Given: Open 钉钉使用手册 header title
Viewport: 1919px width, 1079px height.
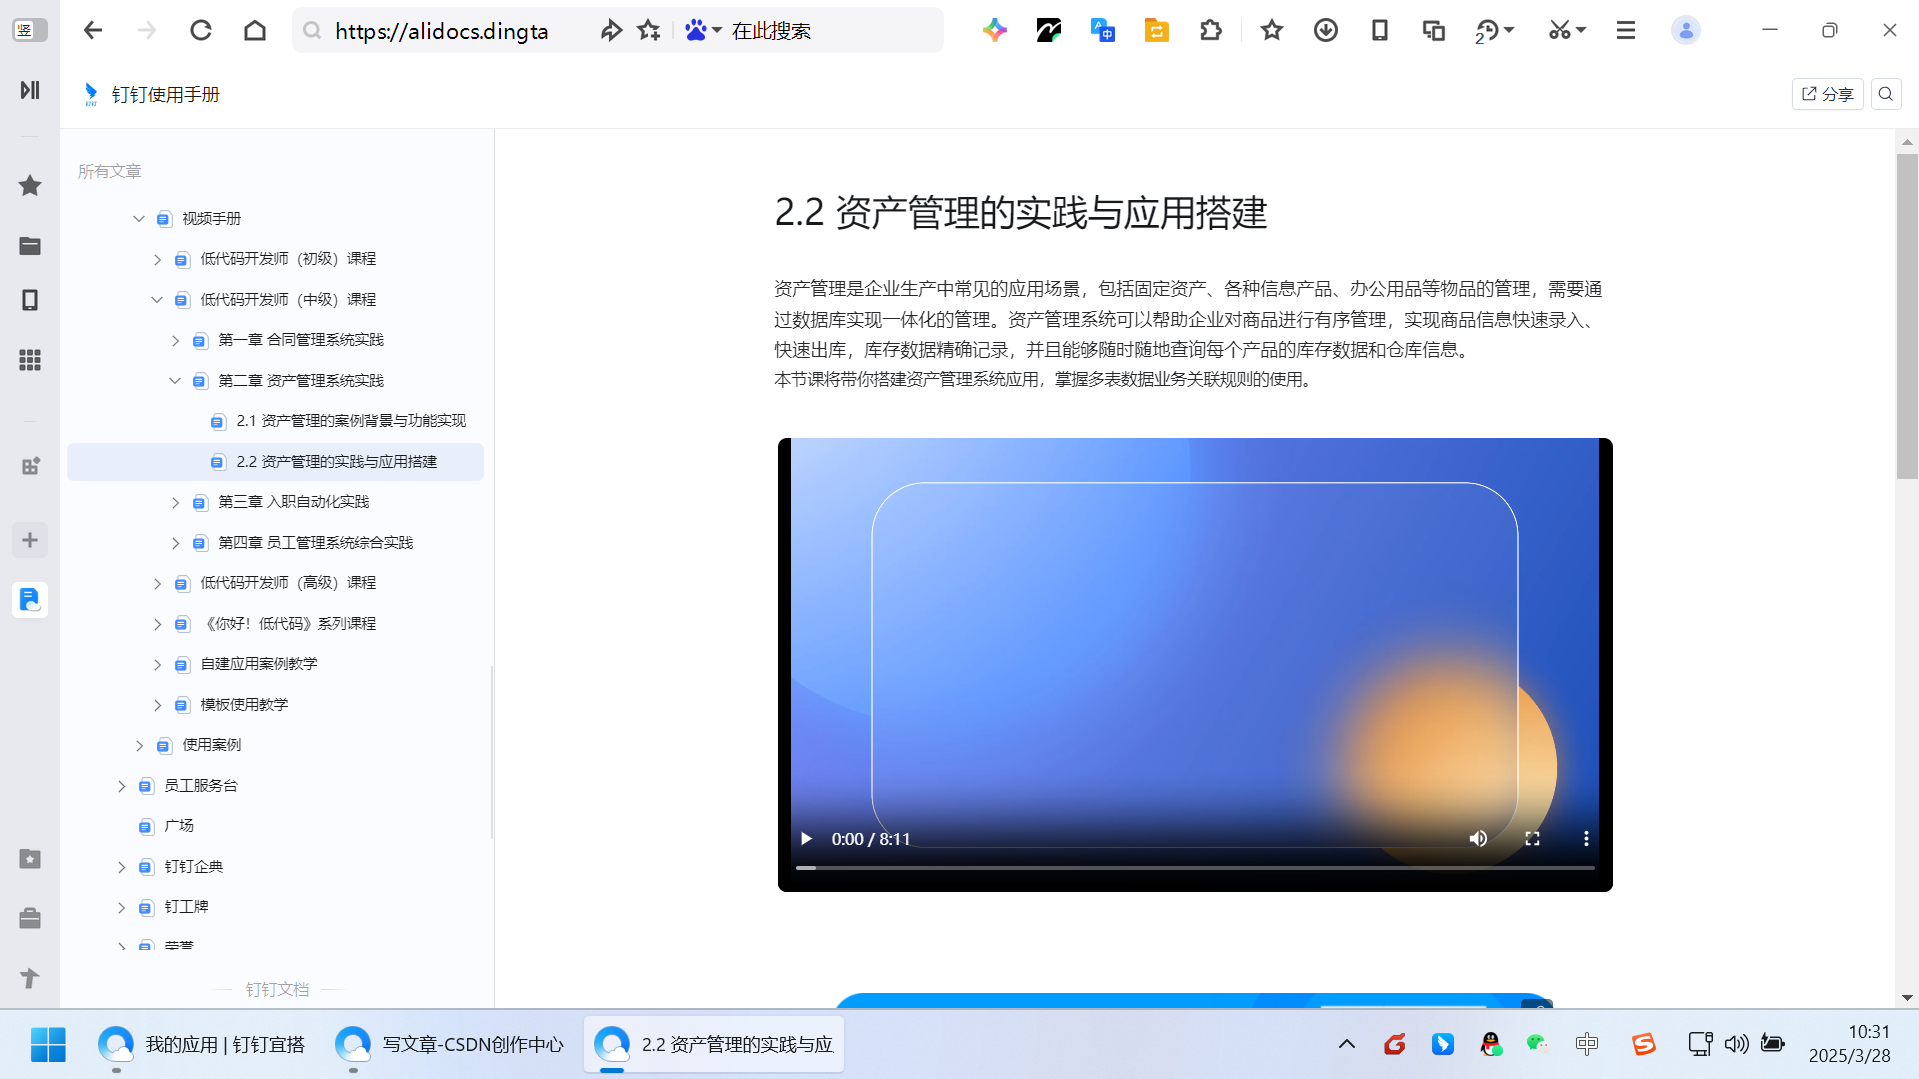Looking at the screenshot, I should point(166,94).
